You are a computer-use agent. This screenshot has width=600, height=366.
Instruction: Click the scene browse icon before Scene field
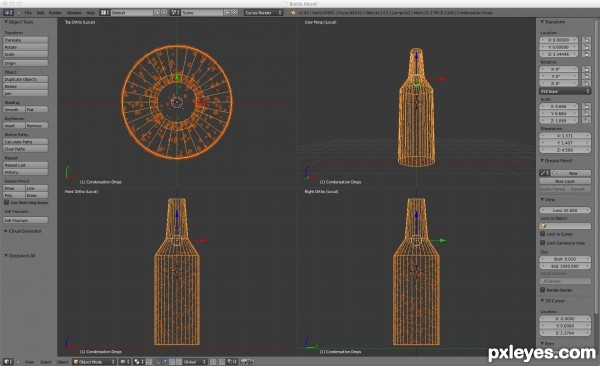(x=175, y=13)
